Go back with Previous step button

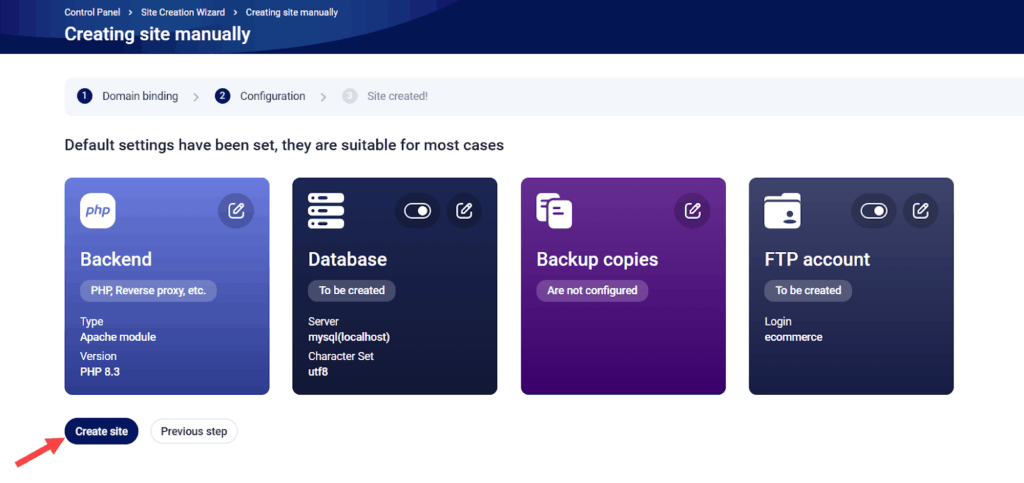click(x=194, y=431)
